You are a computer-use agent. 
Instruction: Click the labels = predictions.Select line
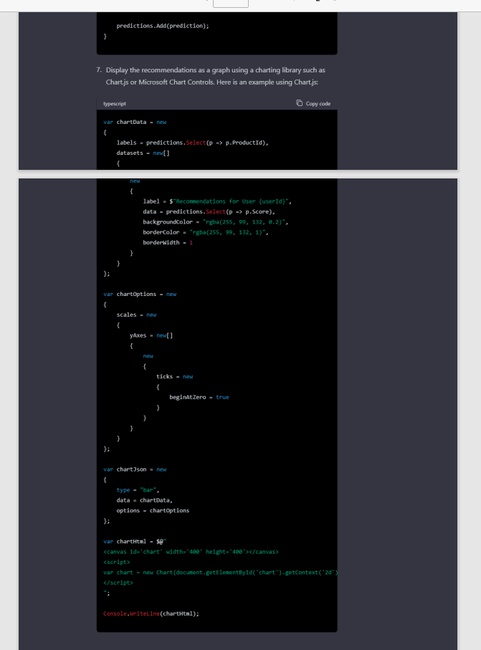click(192, 143)
